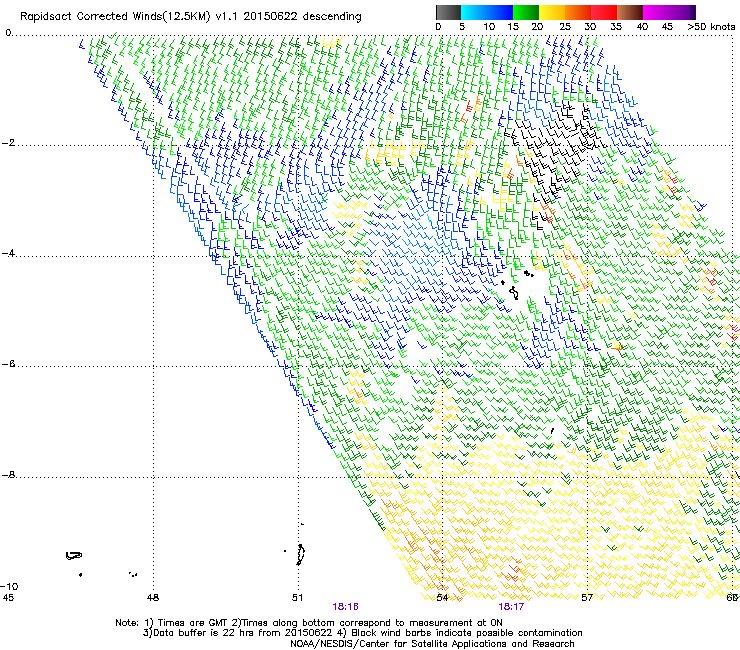Click the '51' longitude axis label

coord(297,598)
